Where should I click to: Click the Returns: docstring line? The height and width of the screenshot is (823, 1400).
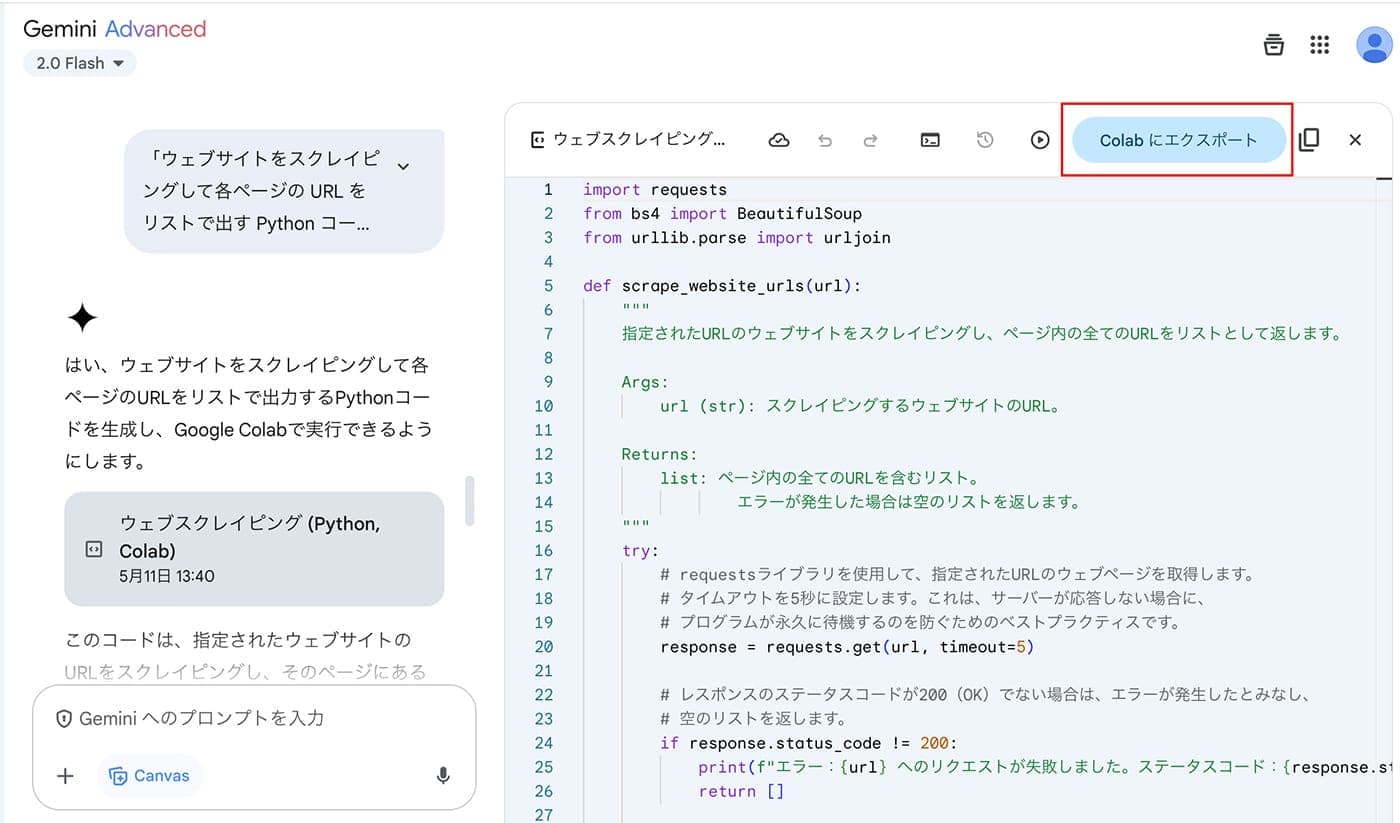click(x=659, y=454)
